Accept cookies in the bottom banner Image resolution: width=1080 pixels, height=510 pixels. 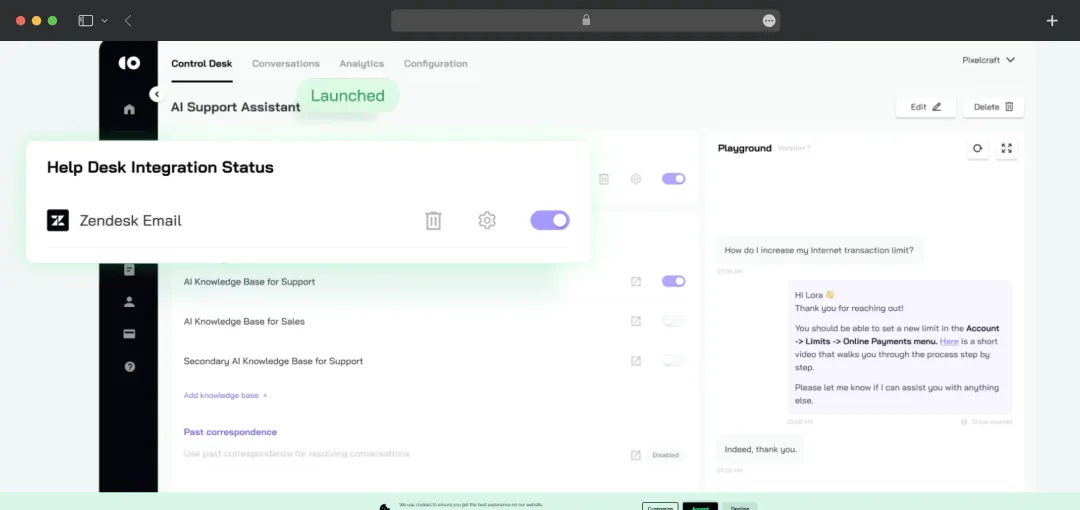pos(700,507)
